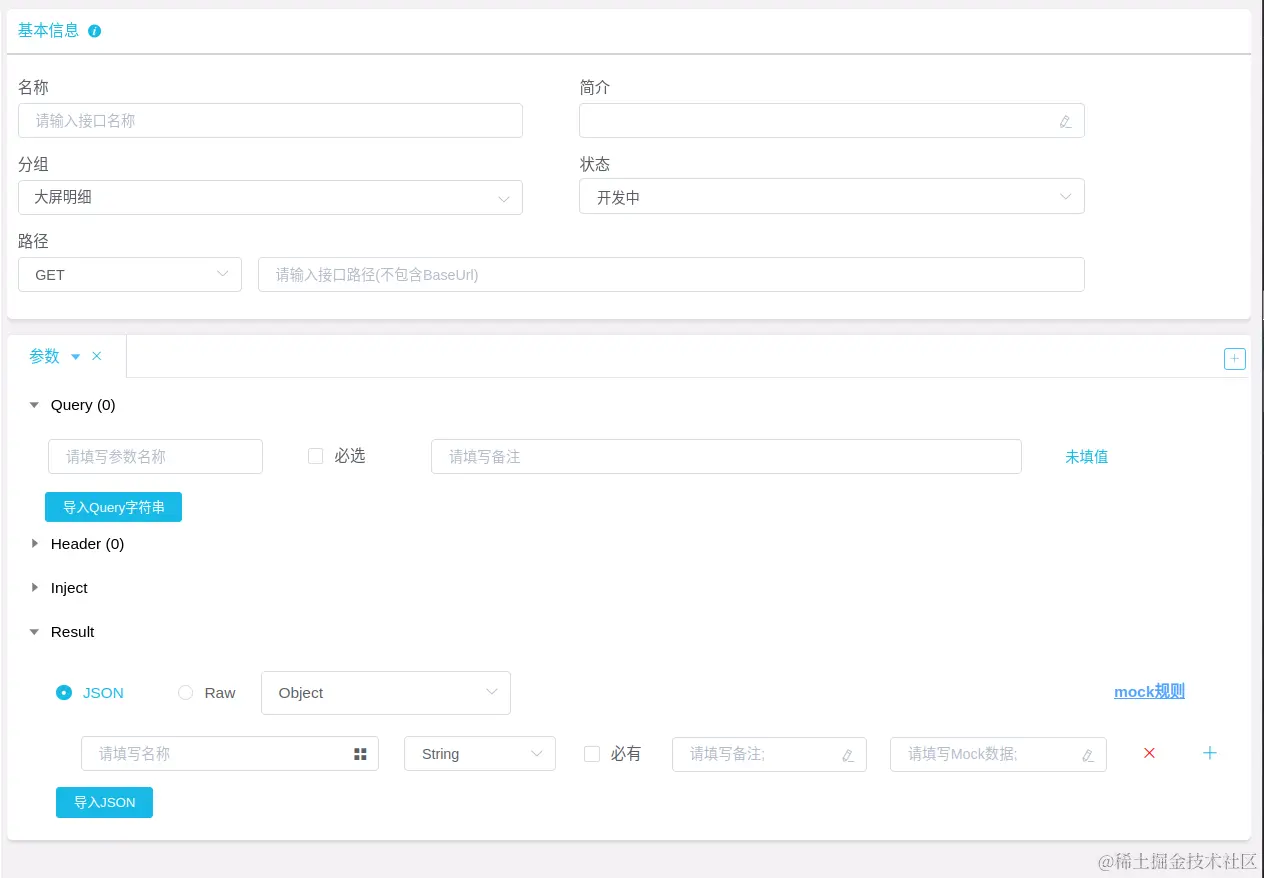Delete the result row with the red X
This screenshot has width=1264, height=878.
point(1149,753)
